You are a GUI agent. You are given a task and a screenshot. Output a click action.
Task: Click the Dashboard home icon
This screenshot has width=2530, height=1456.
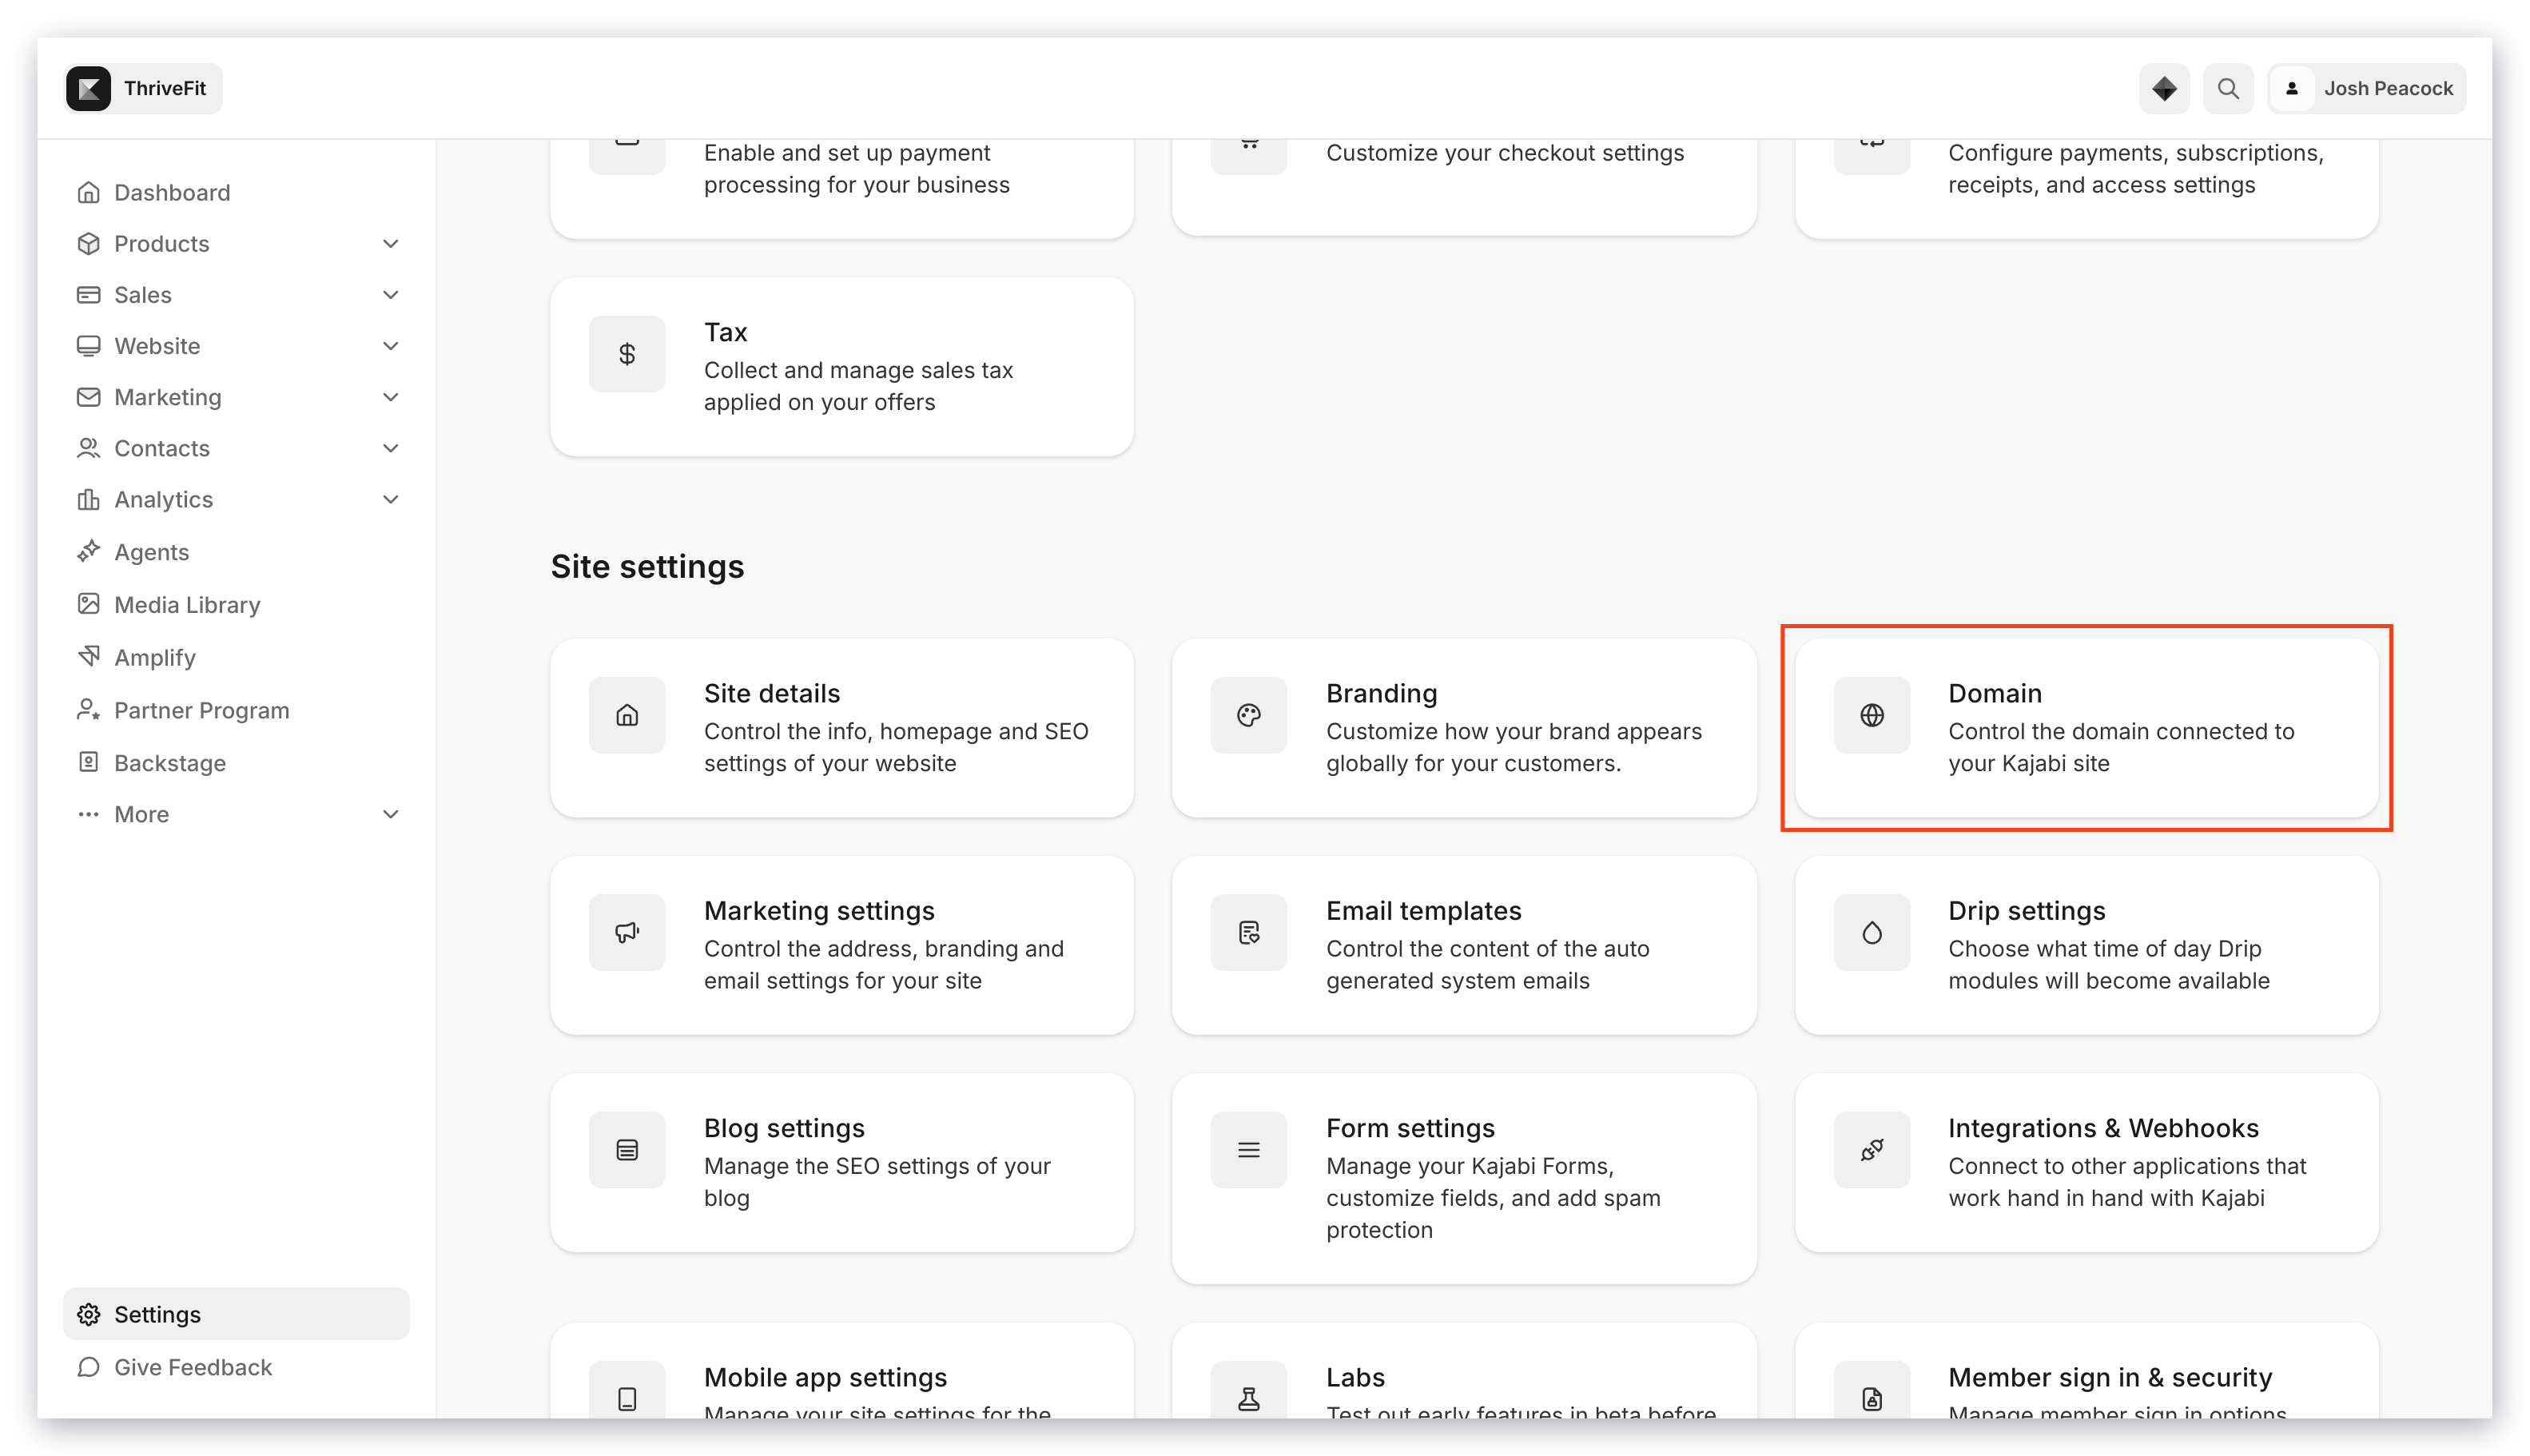click(88, 192)
